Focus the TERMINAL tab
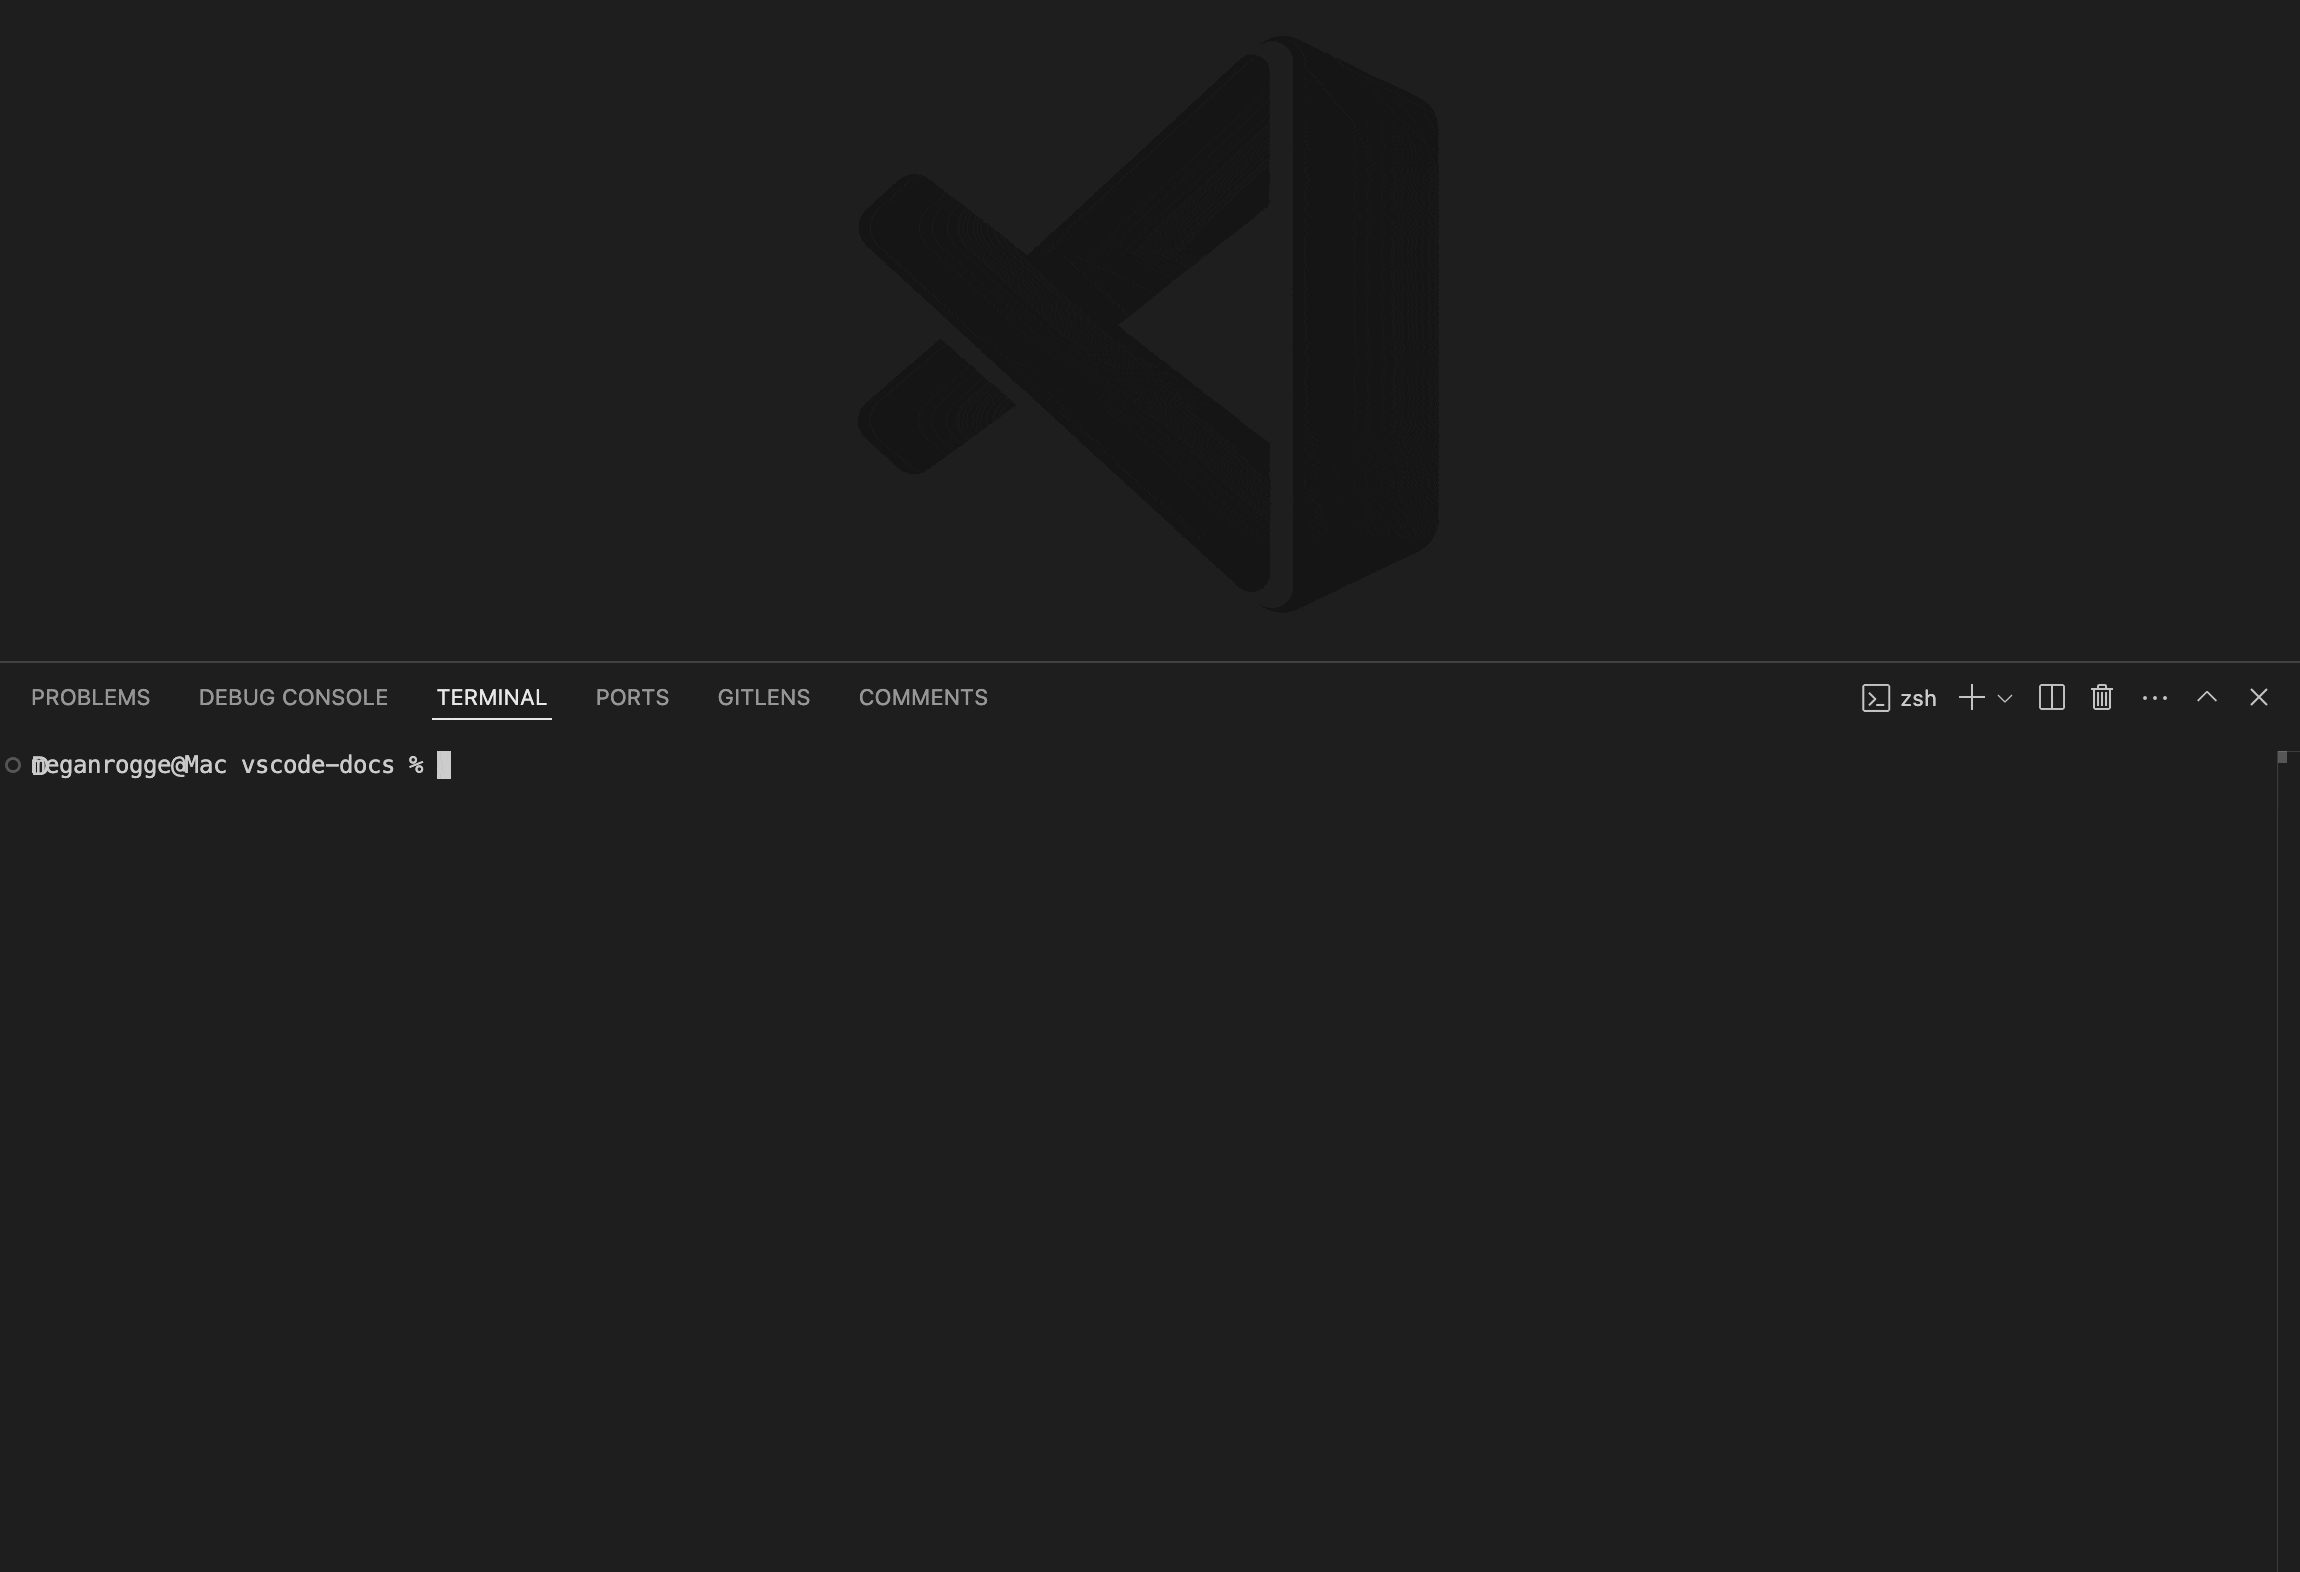The width and height of the screenshot is (2300, 1572). [x=491, y=697]
